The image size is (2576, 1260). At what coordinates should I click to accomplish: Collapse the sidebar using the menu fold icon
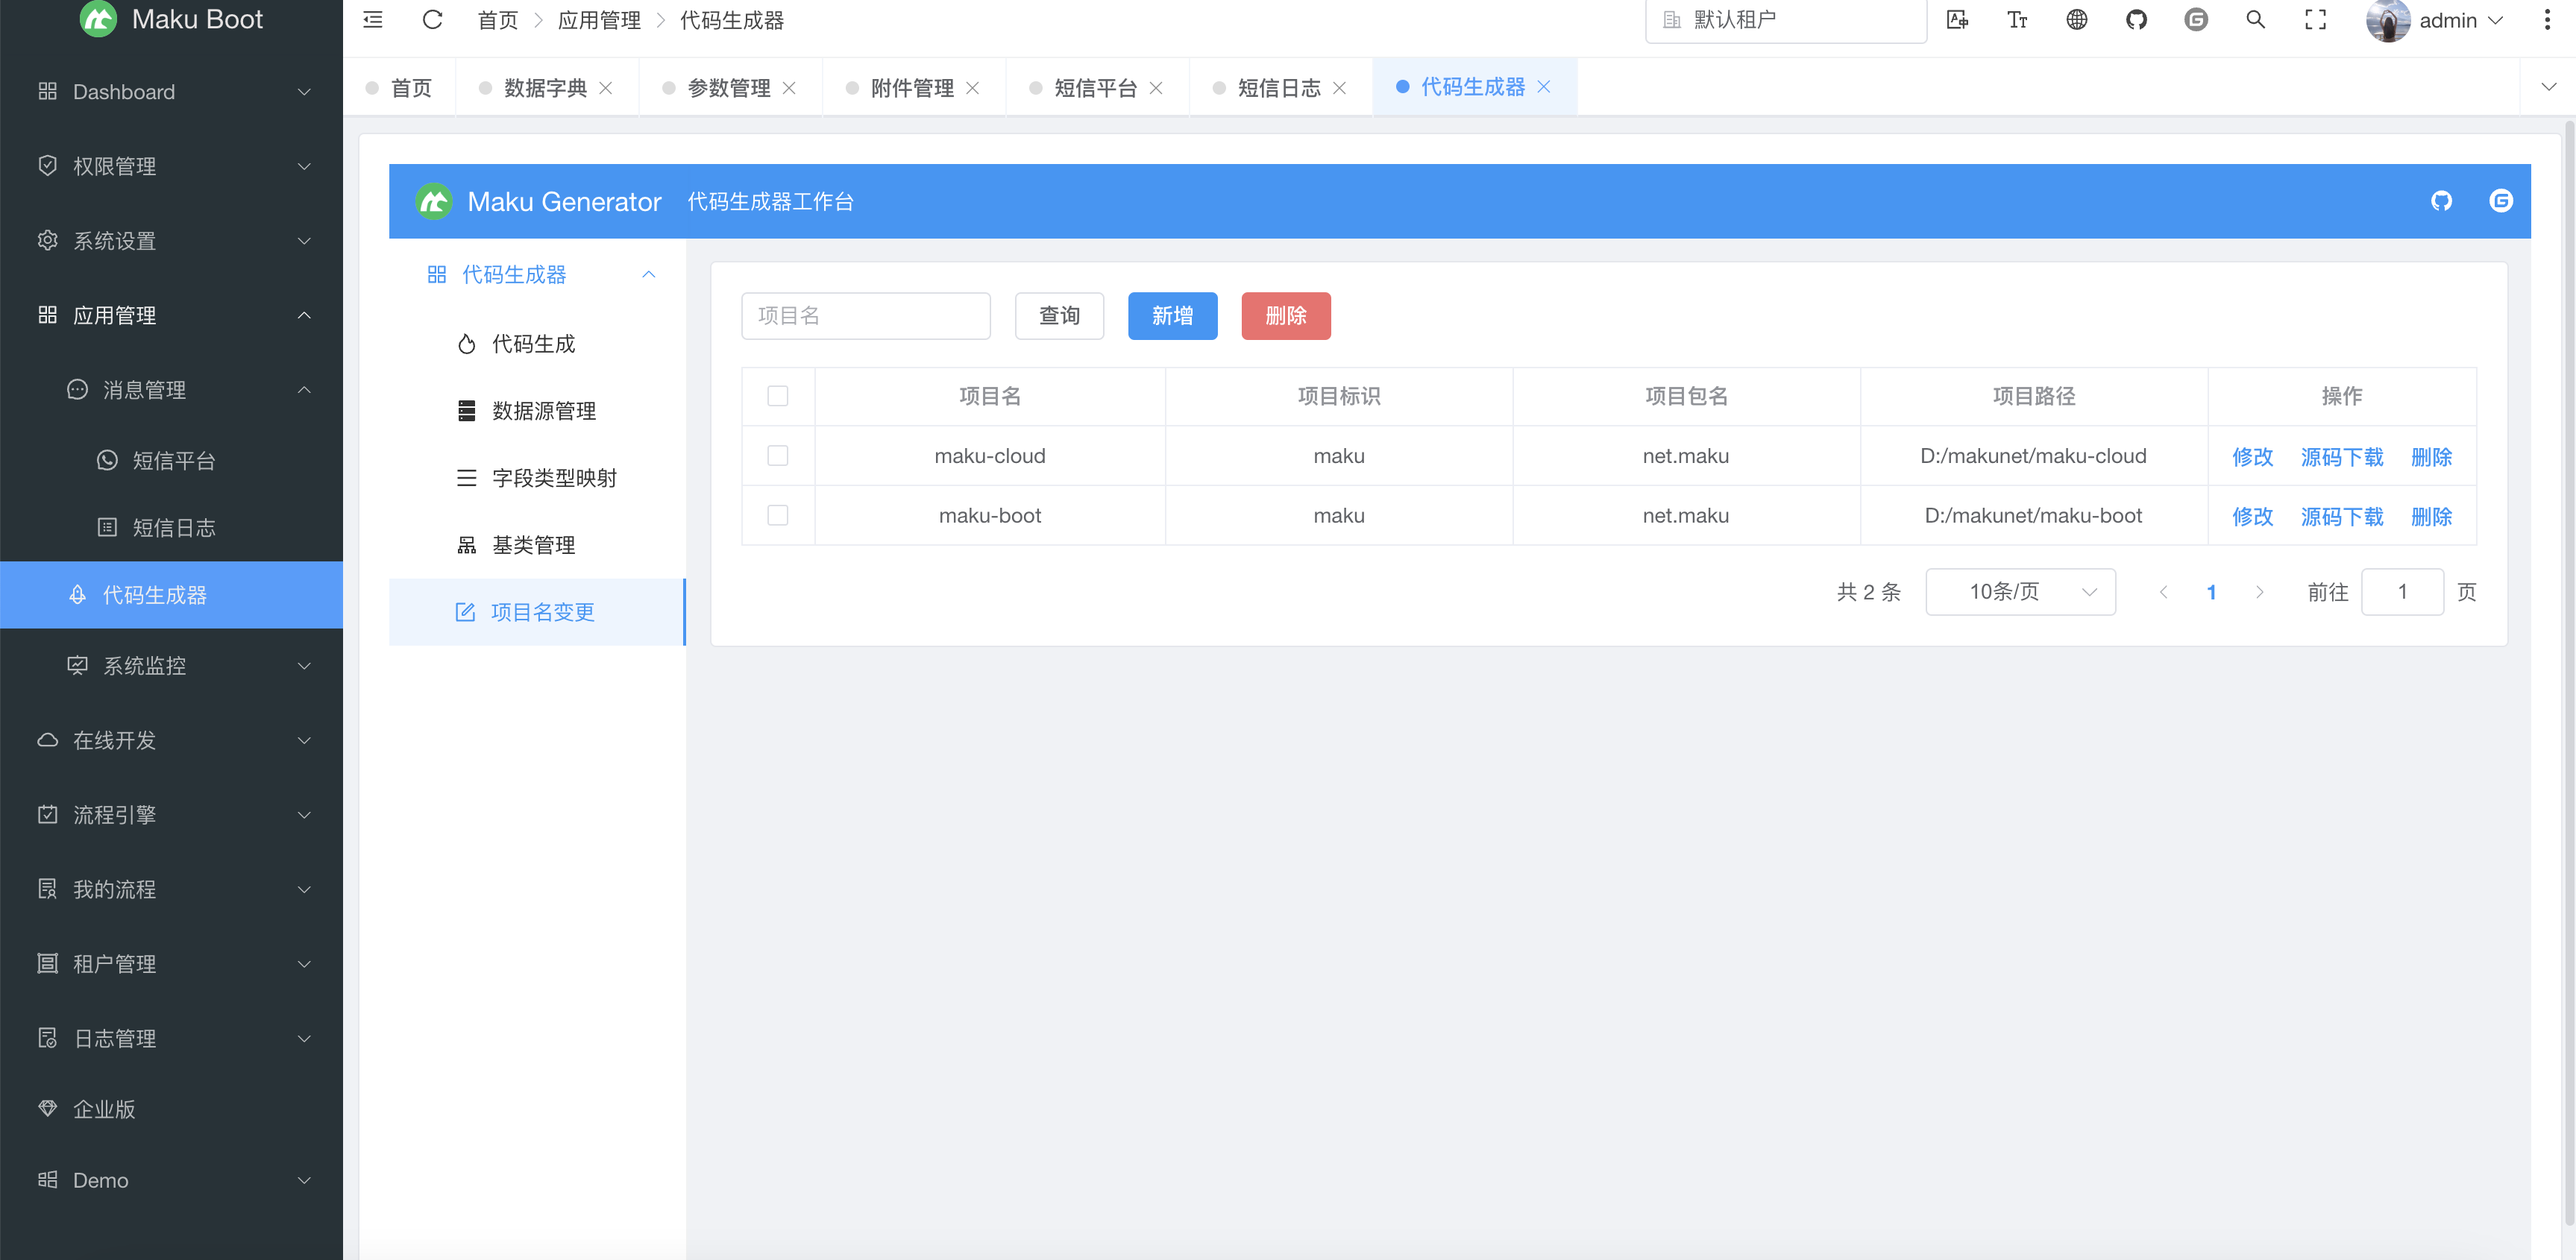[373, 20]
